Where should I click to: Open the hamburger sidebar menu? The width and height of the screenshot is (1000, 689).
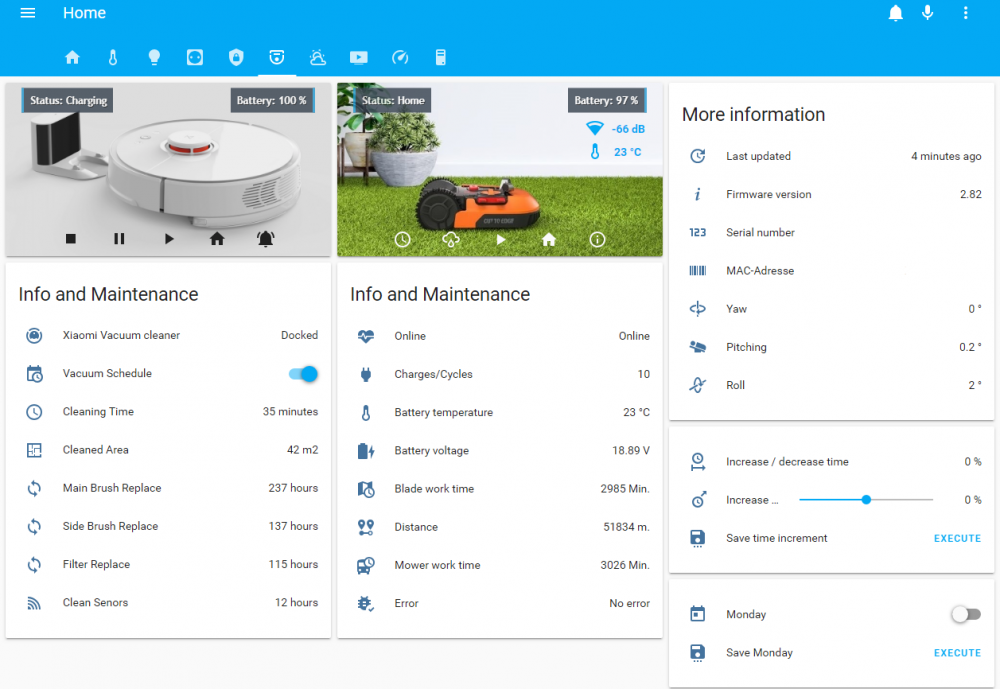click(28, 13)
